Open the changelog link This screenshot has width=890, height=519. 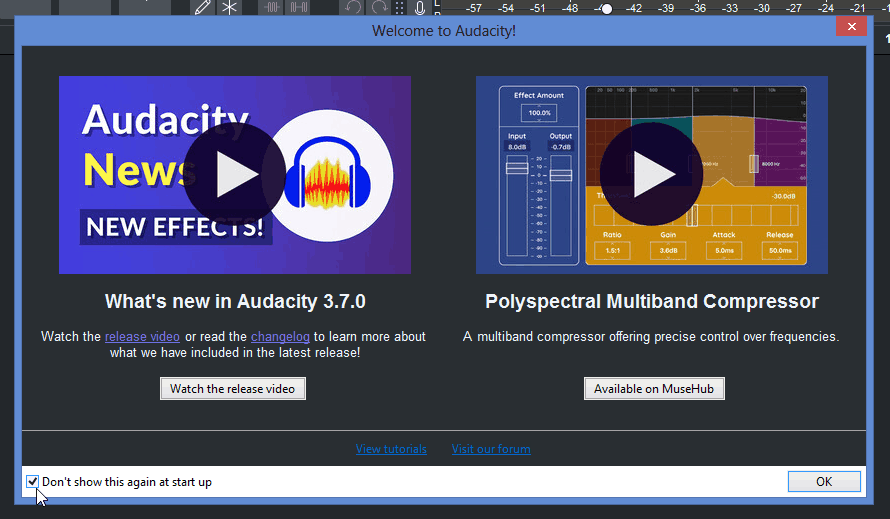click(x=280, y=336)
